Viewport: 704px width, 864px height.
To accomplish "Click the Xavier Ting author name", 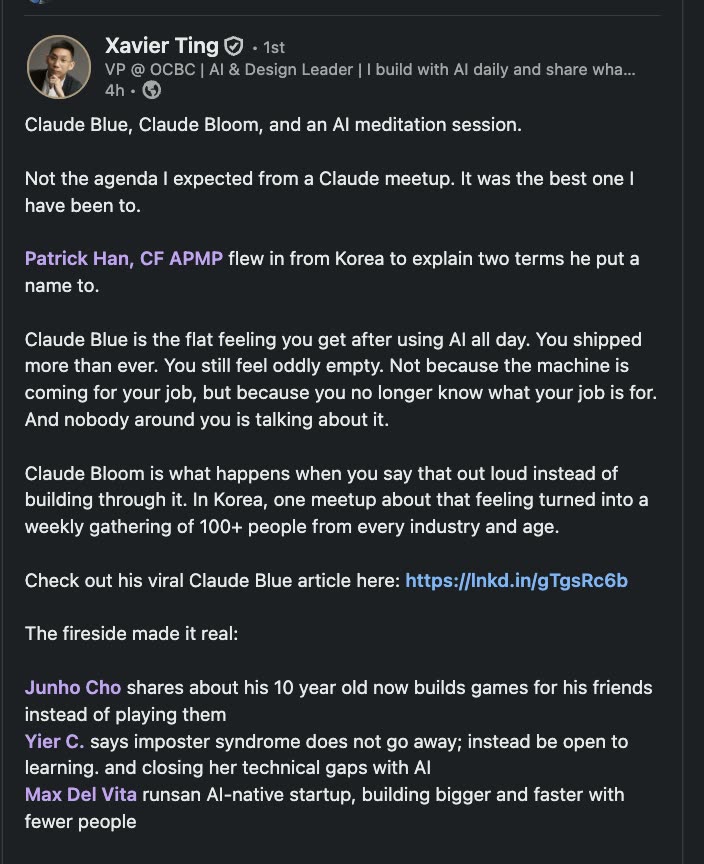I will (161, 46).
